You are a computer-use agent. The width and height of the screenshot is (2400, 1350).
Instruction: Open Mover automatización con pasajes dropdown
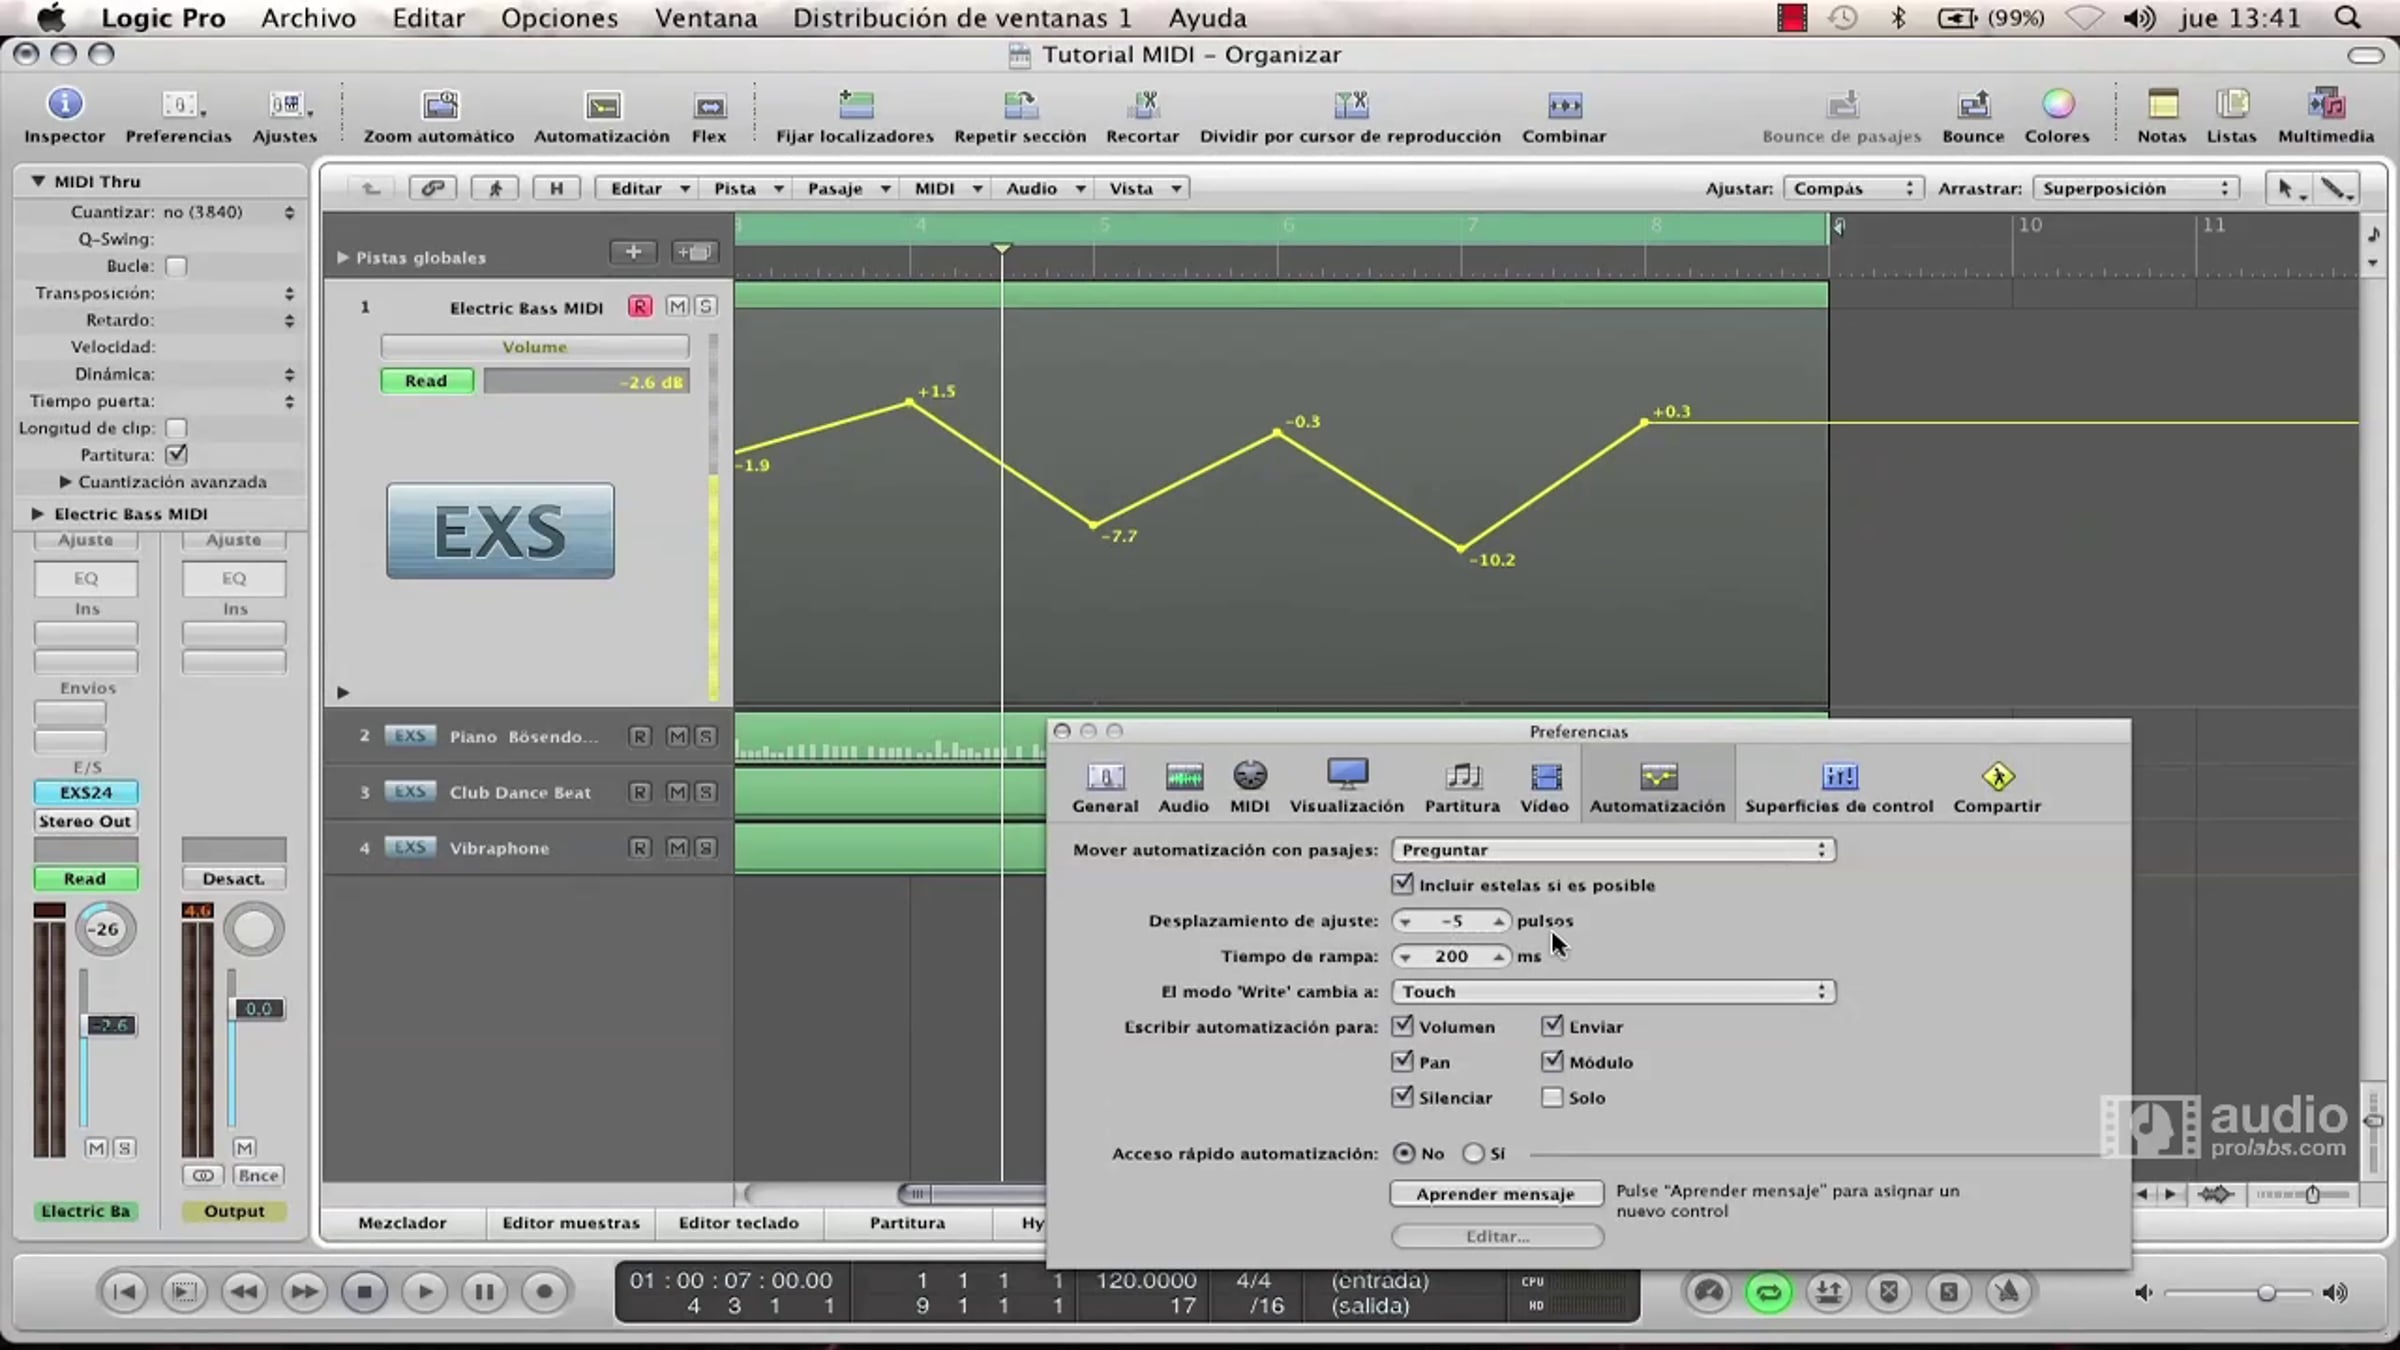pyautogui.click(x=1612, y=849)
